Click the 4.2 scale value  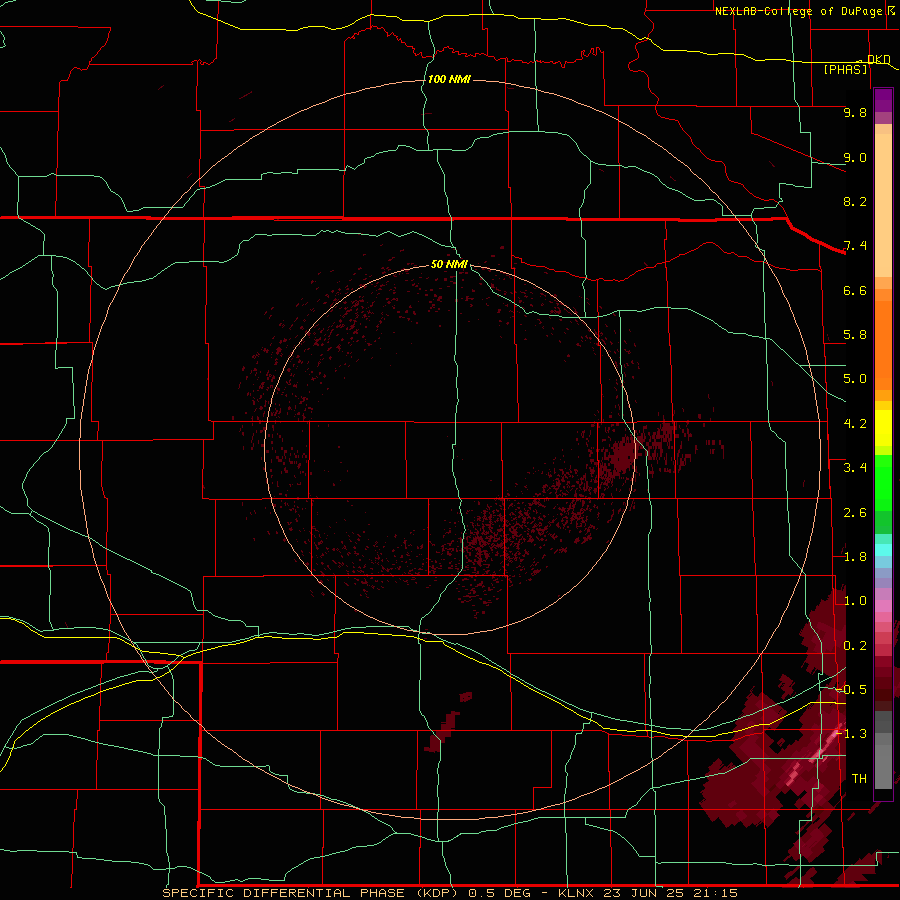point(855,424)
